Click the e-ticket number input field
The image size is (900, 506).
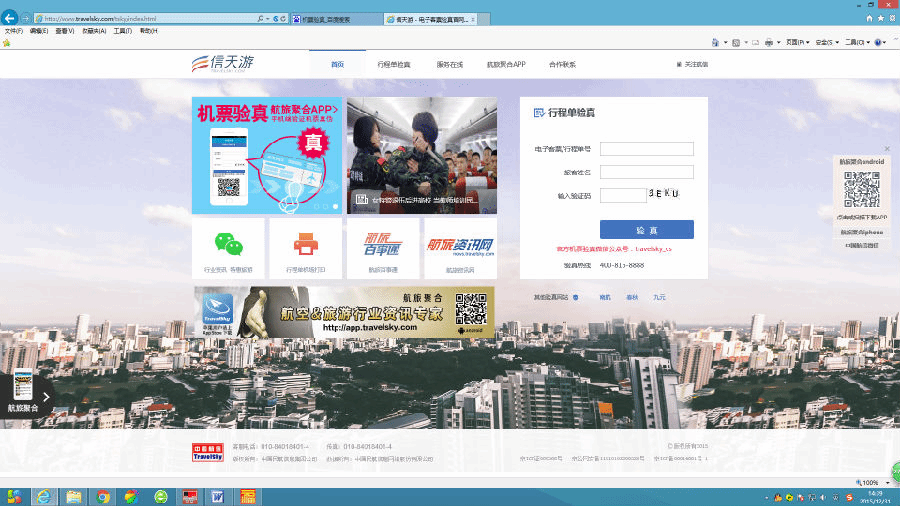click(x=646, y=149)
